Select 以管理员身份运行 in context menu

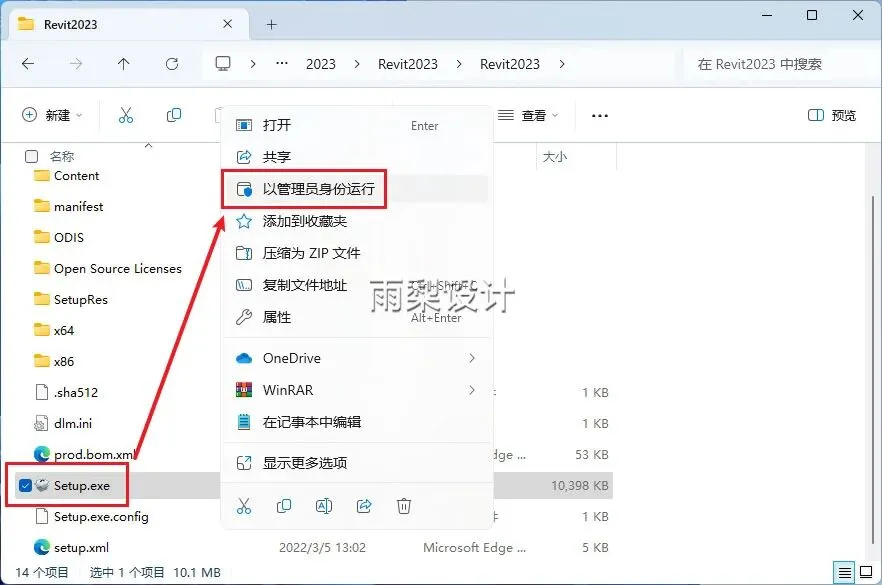coord(356,189)
